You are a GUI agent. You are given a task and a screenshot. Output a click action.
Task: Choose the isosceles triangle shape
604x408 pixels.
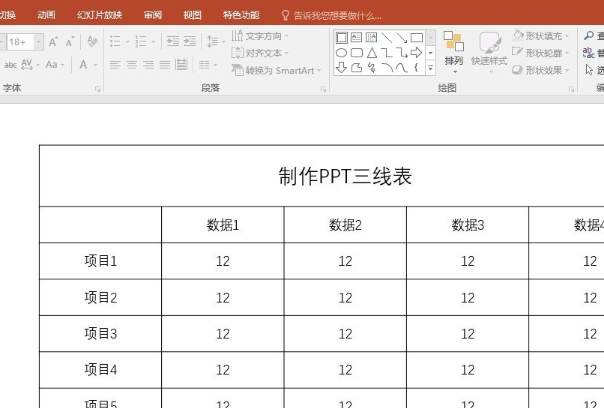(x=371, y=52)
